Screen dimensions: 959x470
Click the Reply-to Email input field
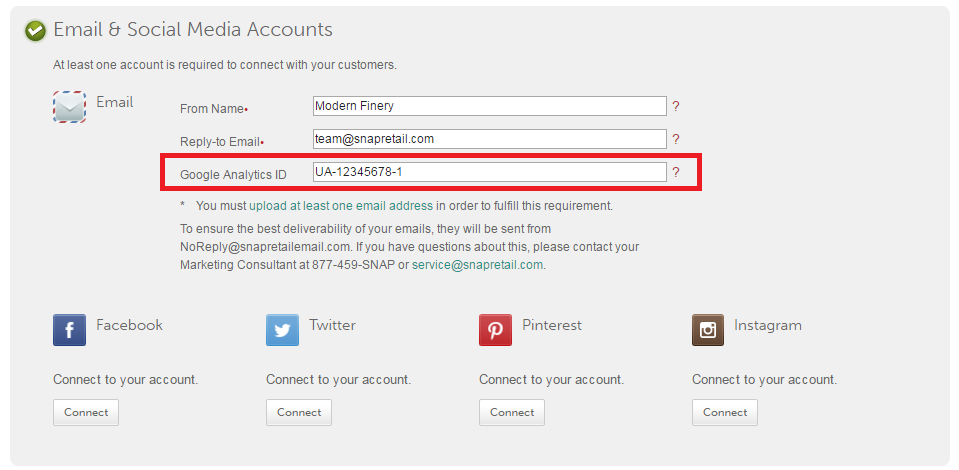(x=489, y=139)
